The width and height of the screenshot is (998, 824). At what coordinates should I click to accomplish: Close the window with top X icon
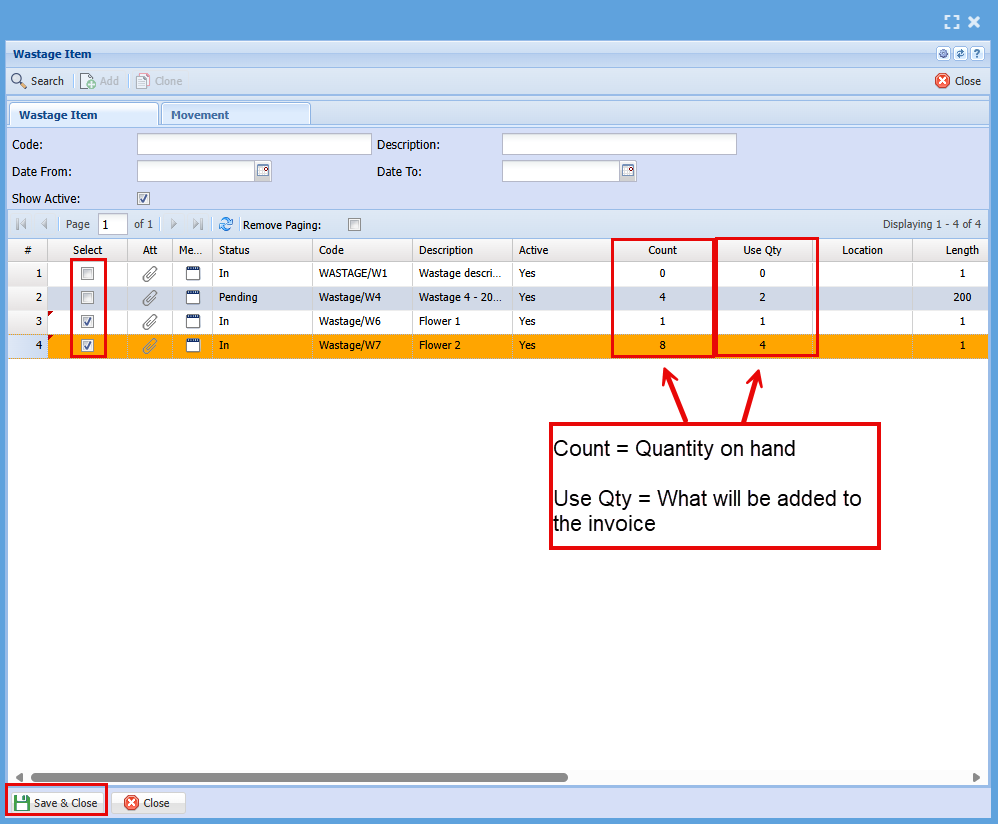click(x=974, y=22)
